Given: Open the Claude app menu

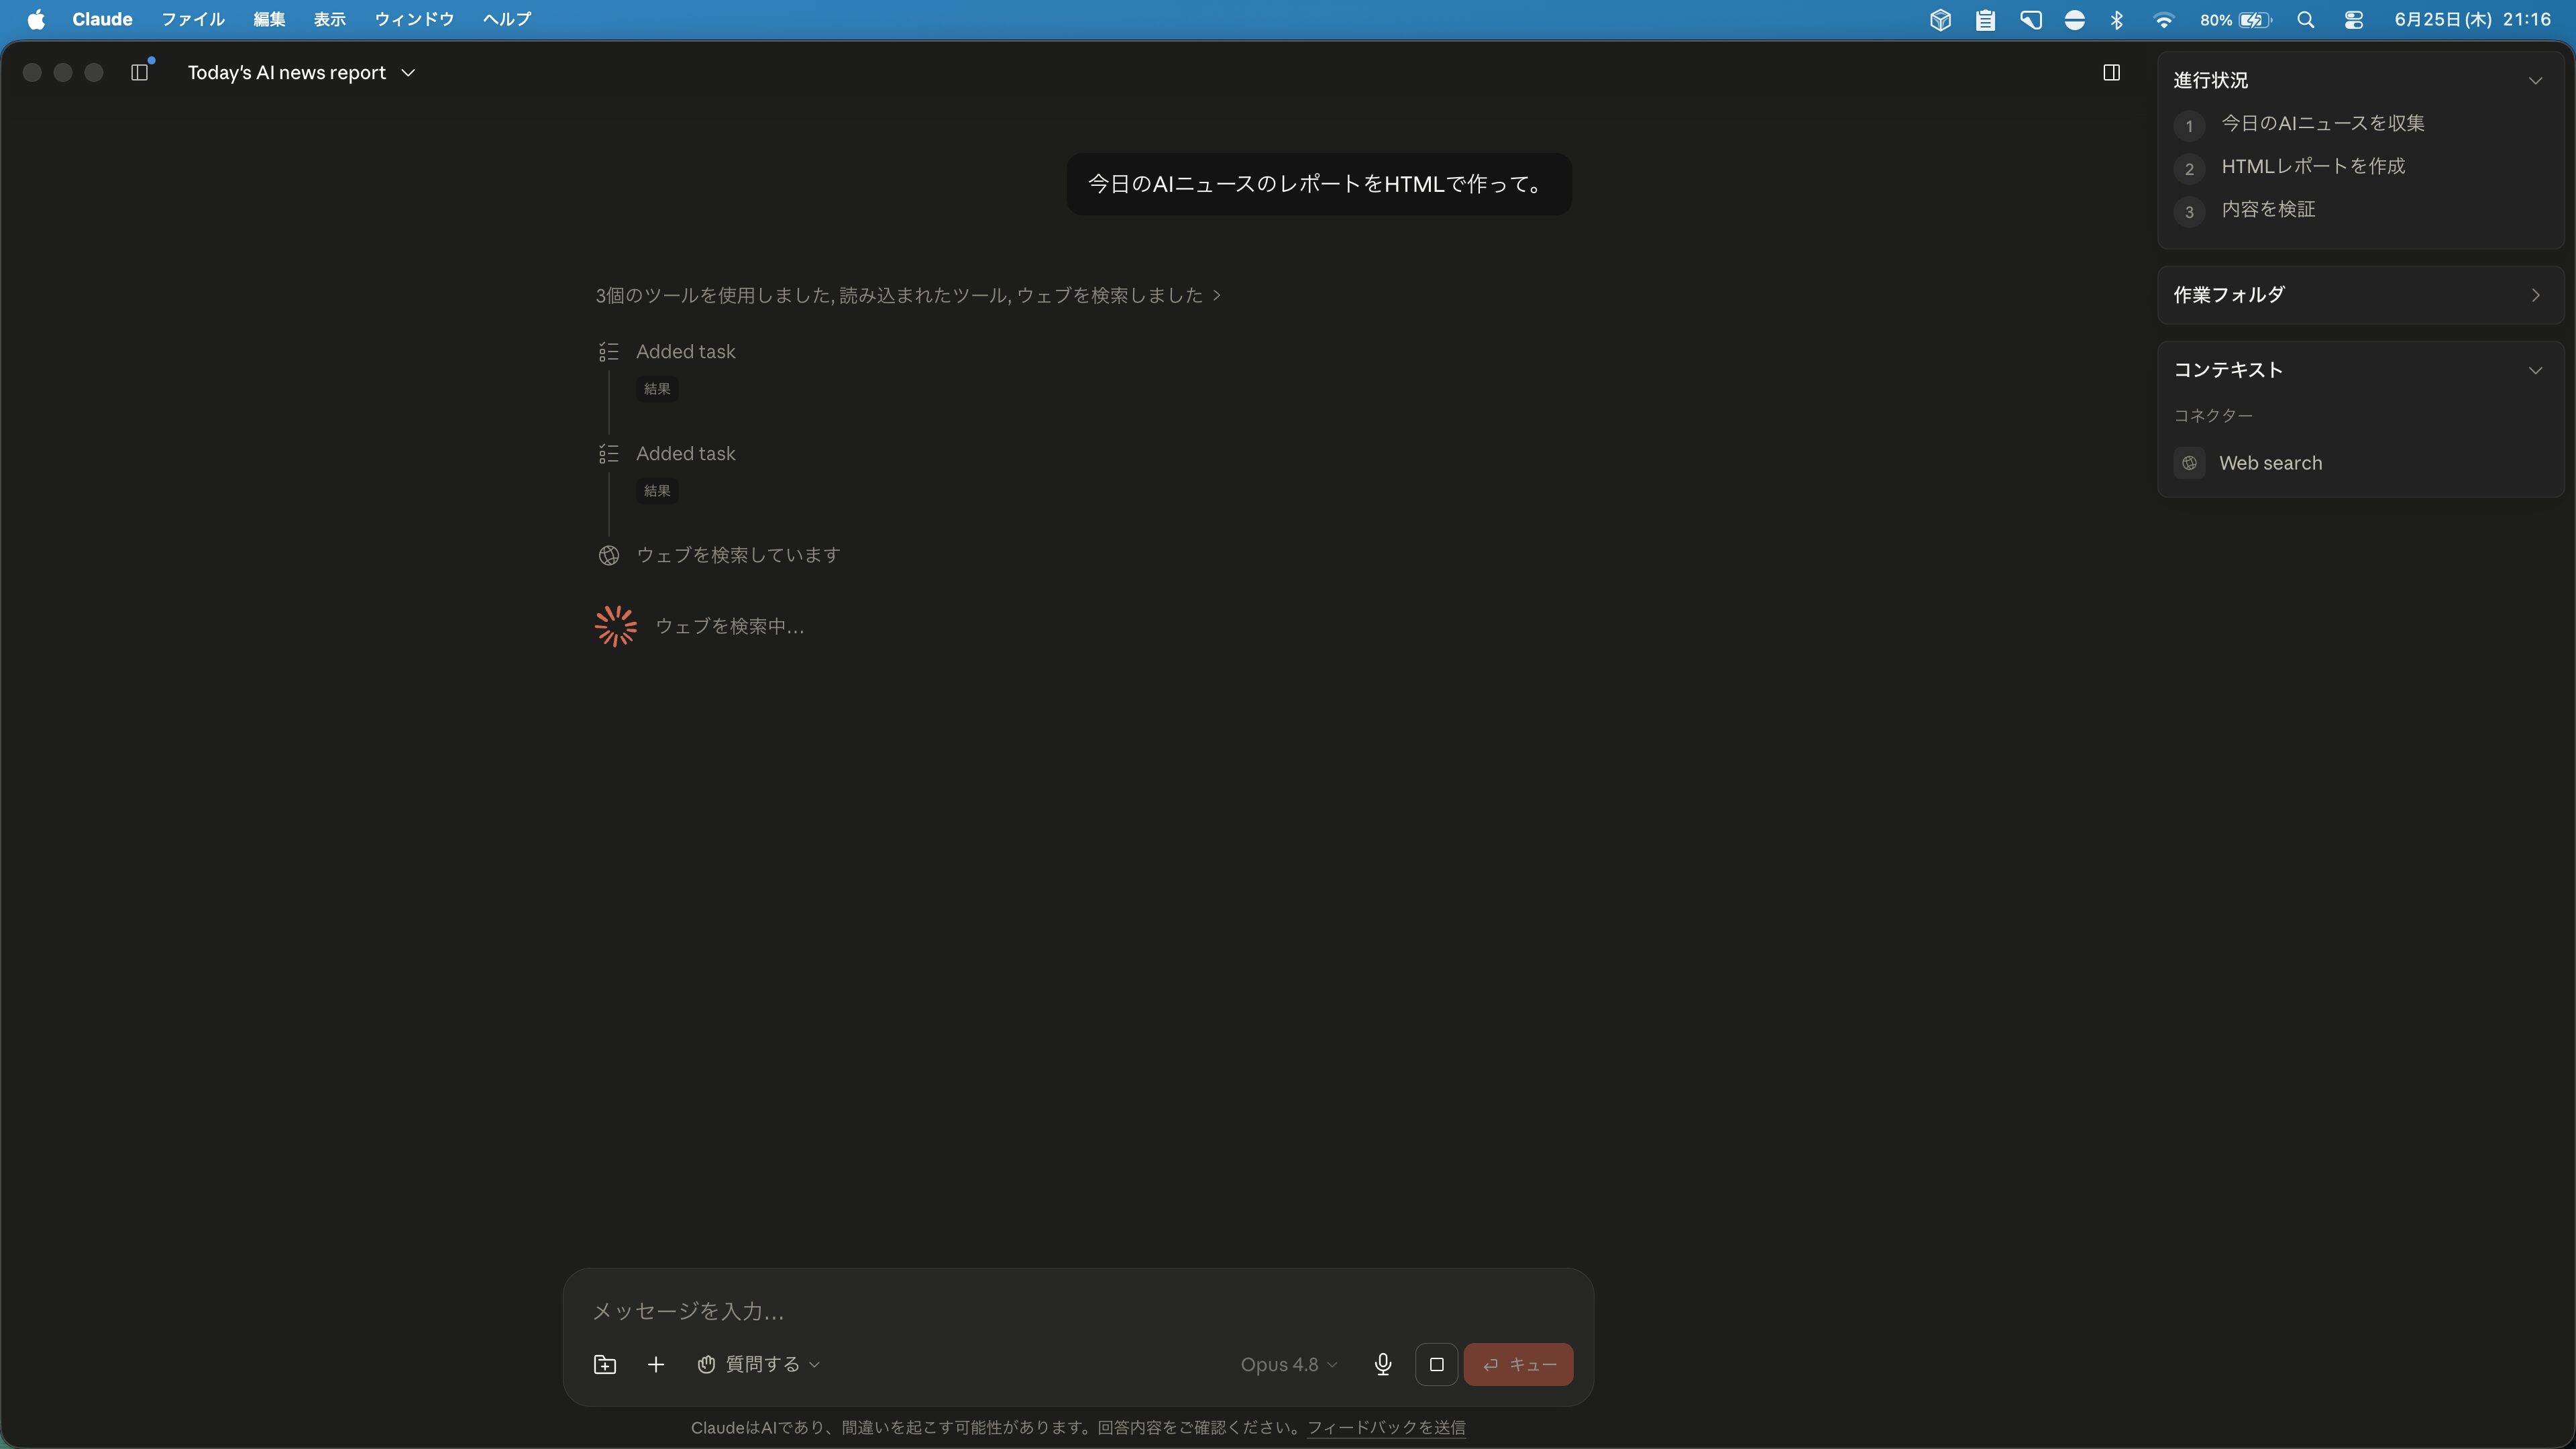Looking at the screenshot, I should [x=102, y=19].
